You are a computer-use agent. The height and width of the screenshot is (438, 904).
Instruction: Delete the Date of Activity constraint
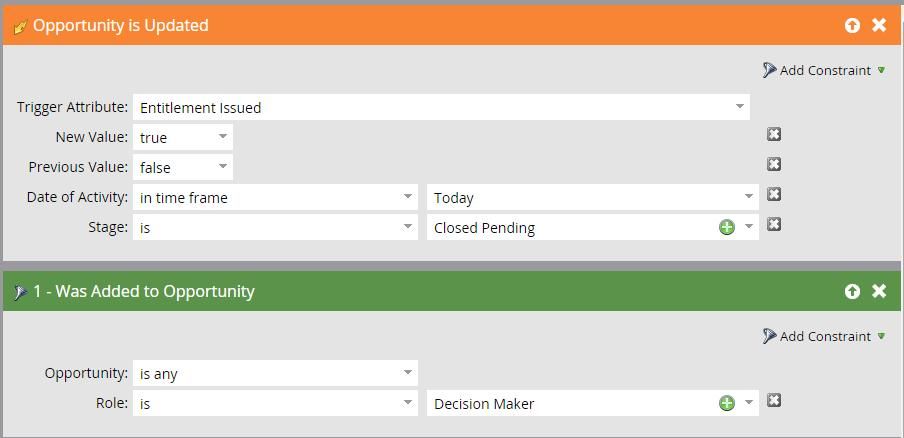(774, 195)
